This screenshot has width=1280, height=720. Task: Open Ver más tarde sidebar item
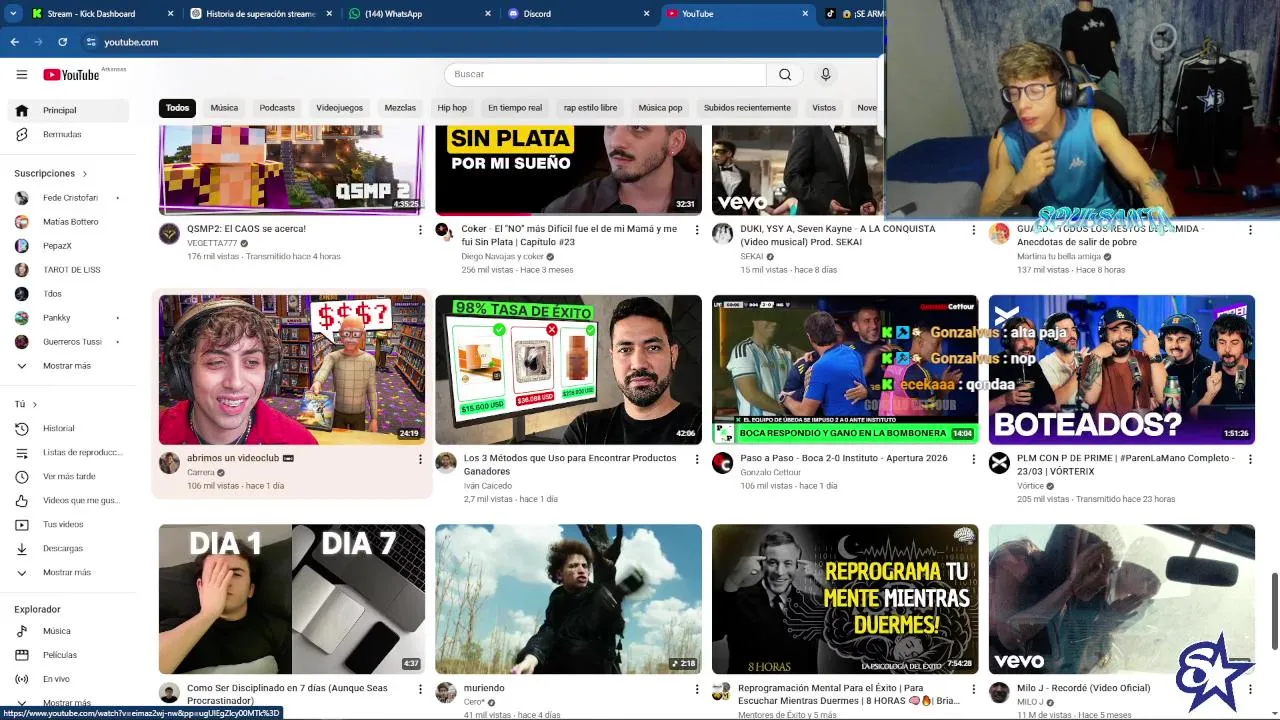[x=70, y=476]
